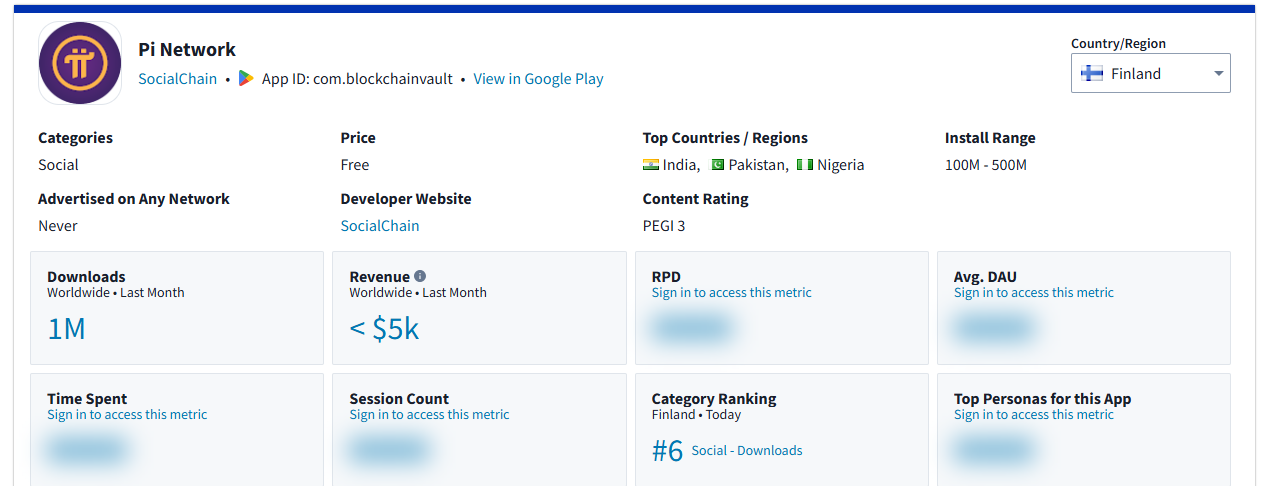Click the Never advertised value
Screen dimensions: 1267x486
(x=58, y=226)
